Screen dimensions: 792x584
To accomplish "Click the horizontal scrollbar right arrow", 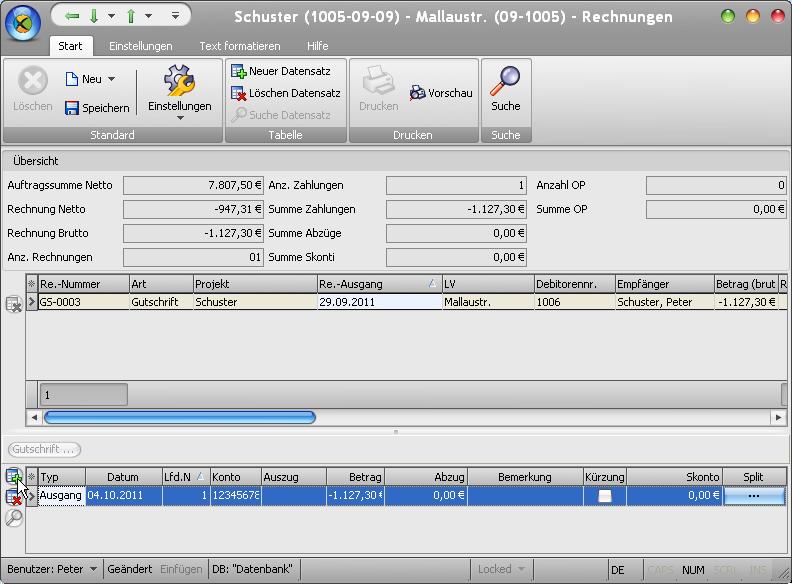I will point(778,417).
